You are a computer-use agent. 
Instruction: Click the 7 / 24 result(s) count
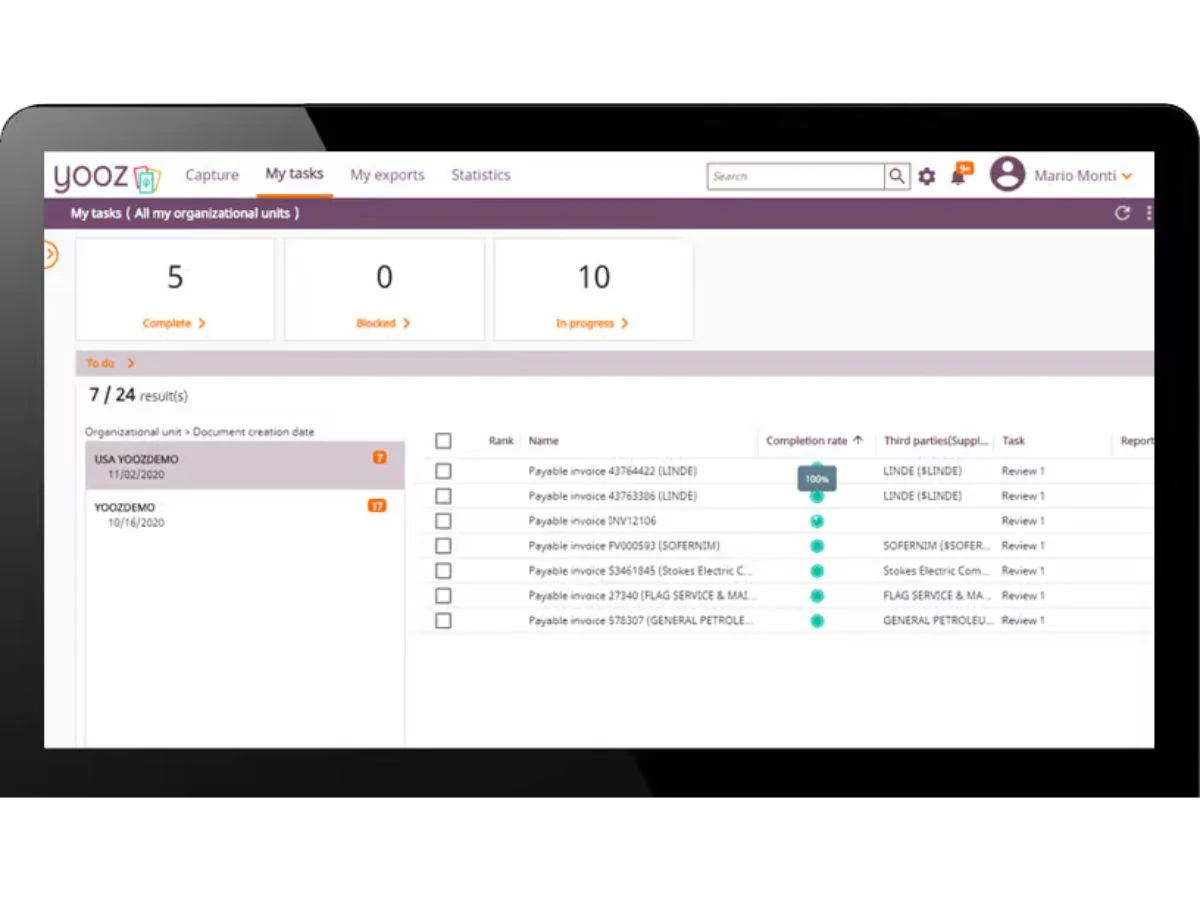[x=138, y=395]
